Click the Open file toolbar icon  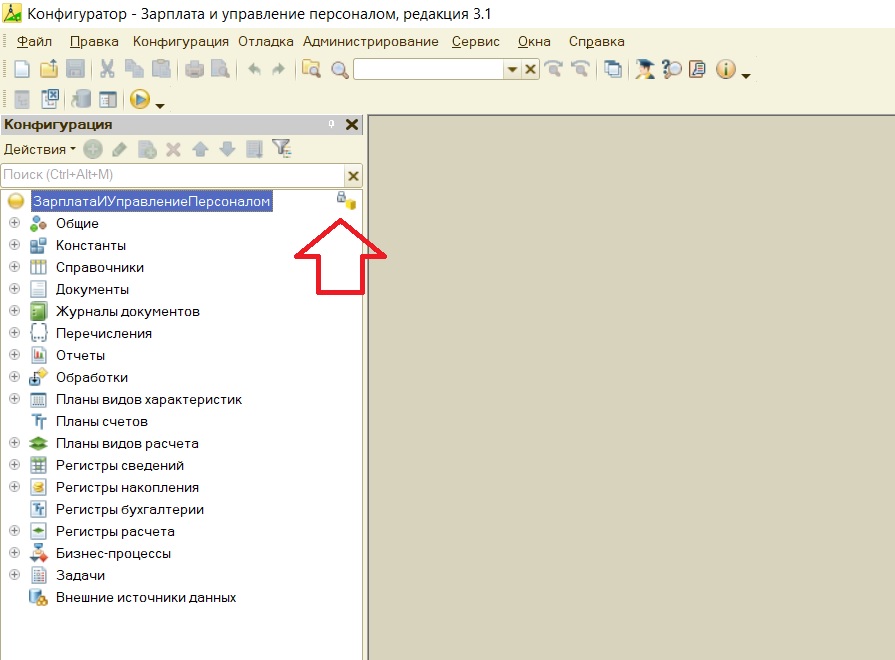pos(49,69)
